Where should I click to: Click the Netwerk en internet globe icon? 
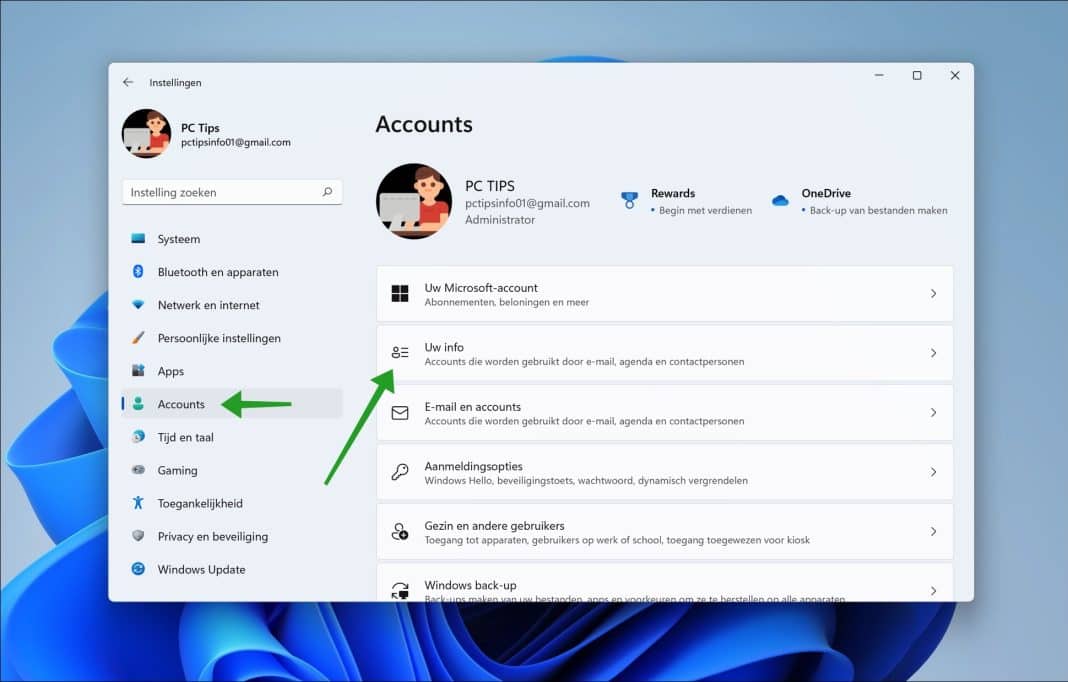(x=141, y=305)
